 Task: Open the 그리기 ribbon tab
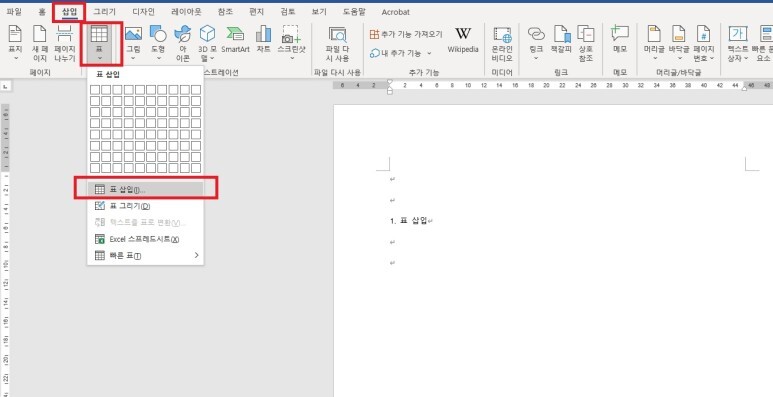tap(105, 12)
